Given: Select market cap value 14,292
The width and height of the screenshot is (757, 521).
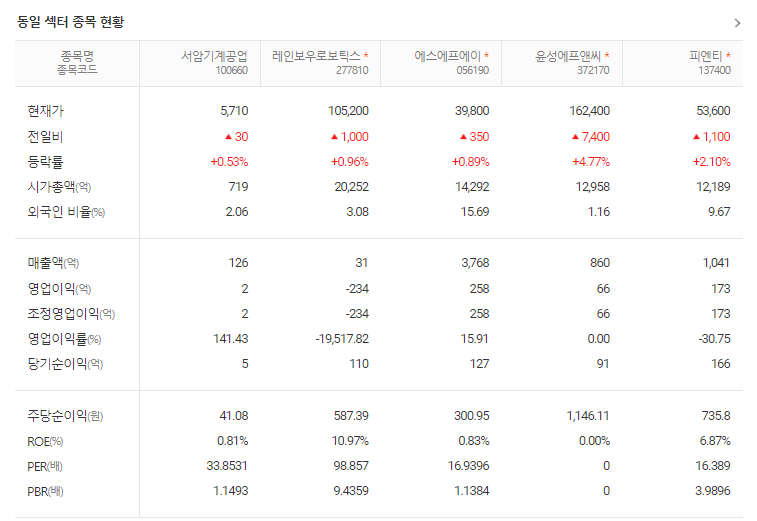Looking at the screenshot, I should tap(472, 187).
